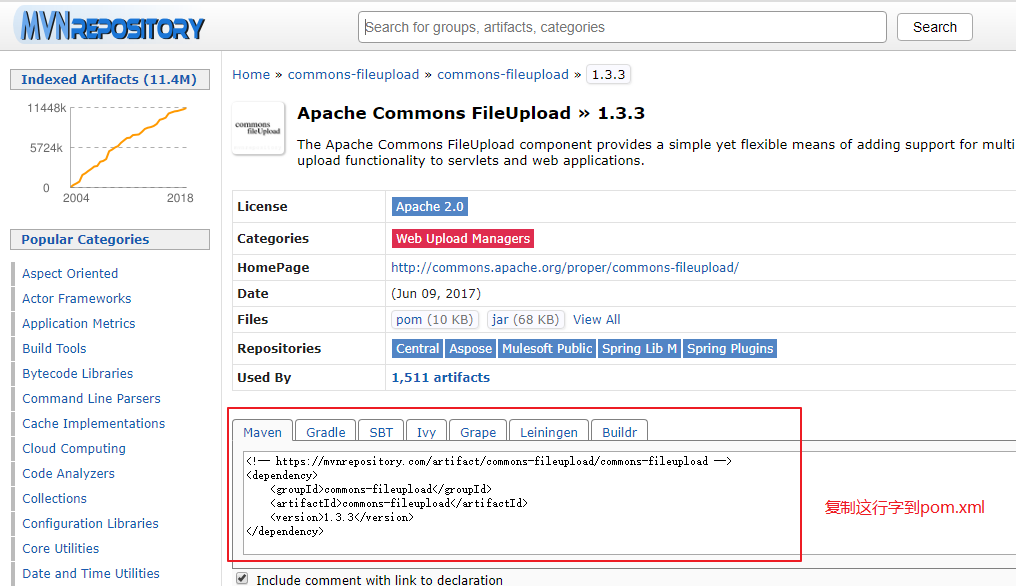Open the Web Upload Managers category
Image resolution: width=1016 pixels, height=586 pixels.
point(463,239)
